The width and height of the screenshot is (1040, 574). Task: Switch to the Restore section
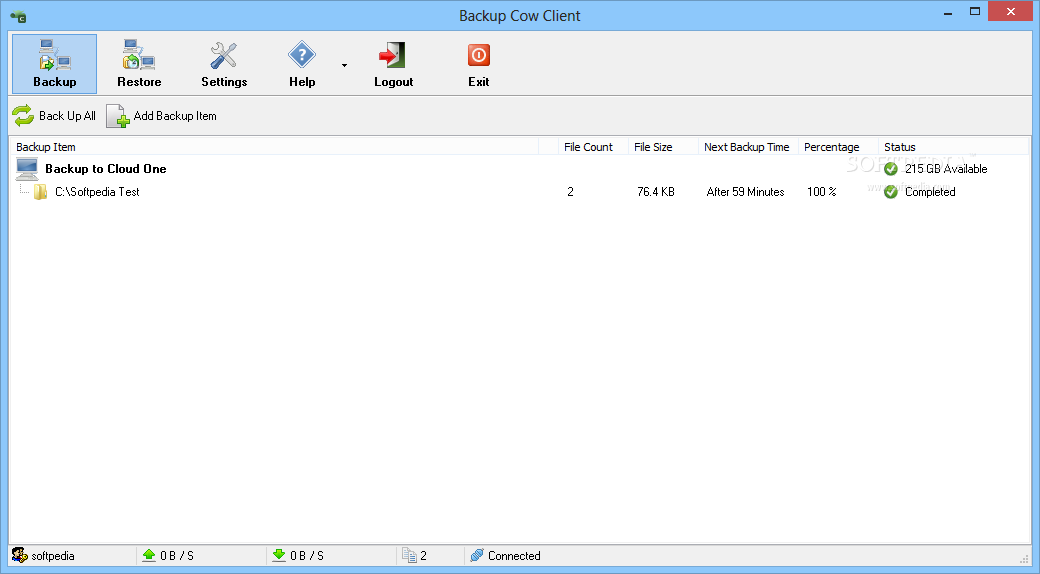139,64
